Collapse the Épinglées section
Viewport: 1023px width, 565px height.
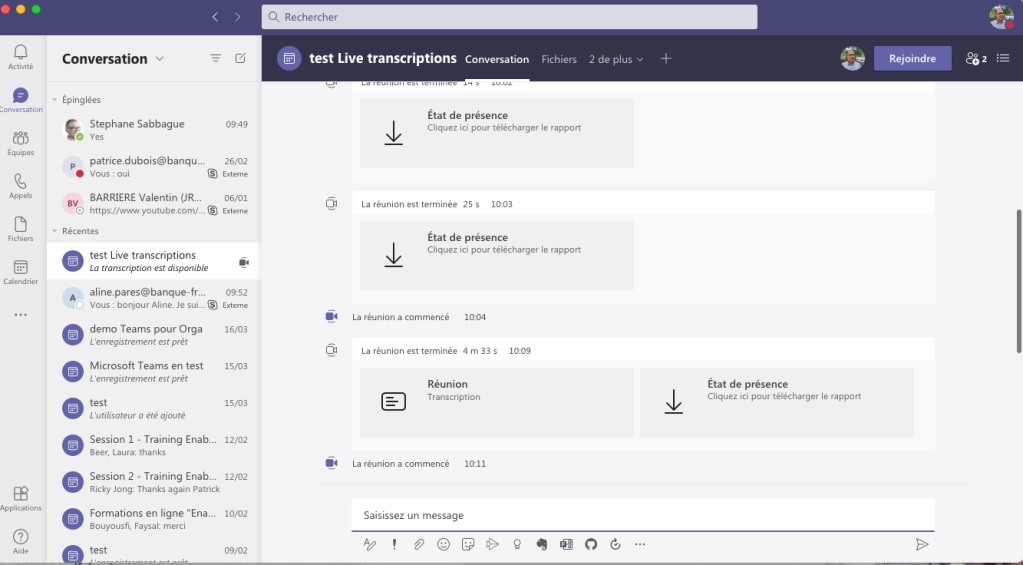tap(55, 100)
